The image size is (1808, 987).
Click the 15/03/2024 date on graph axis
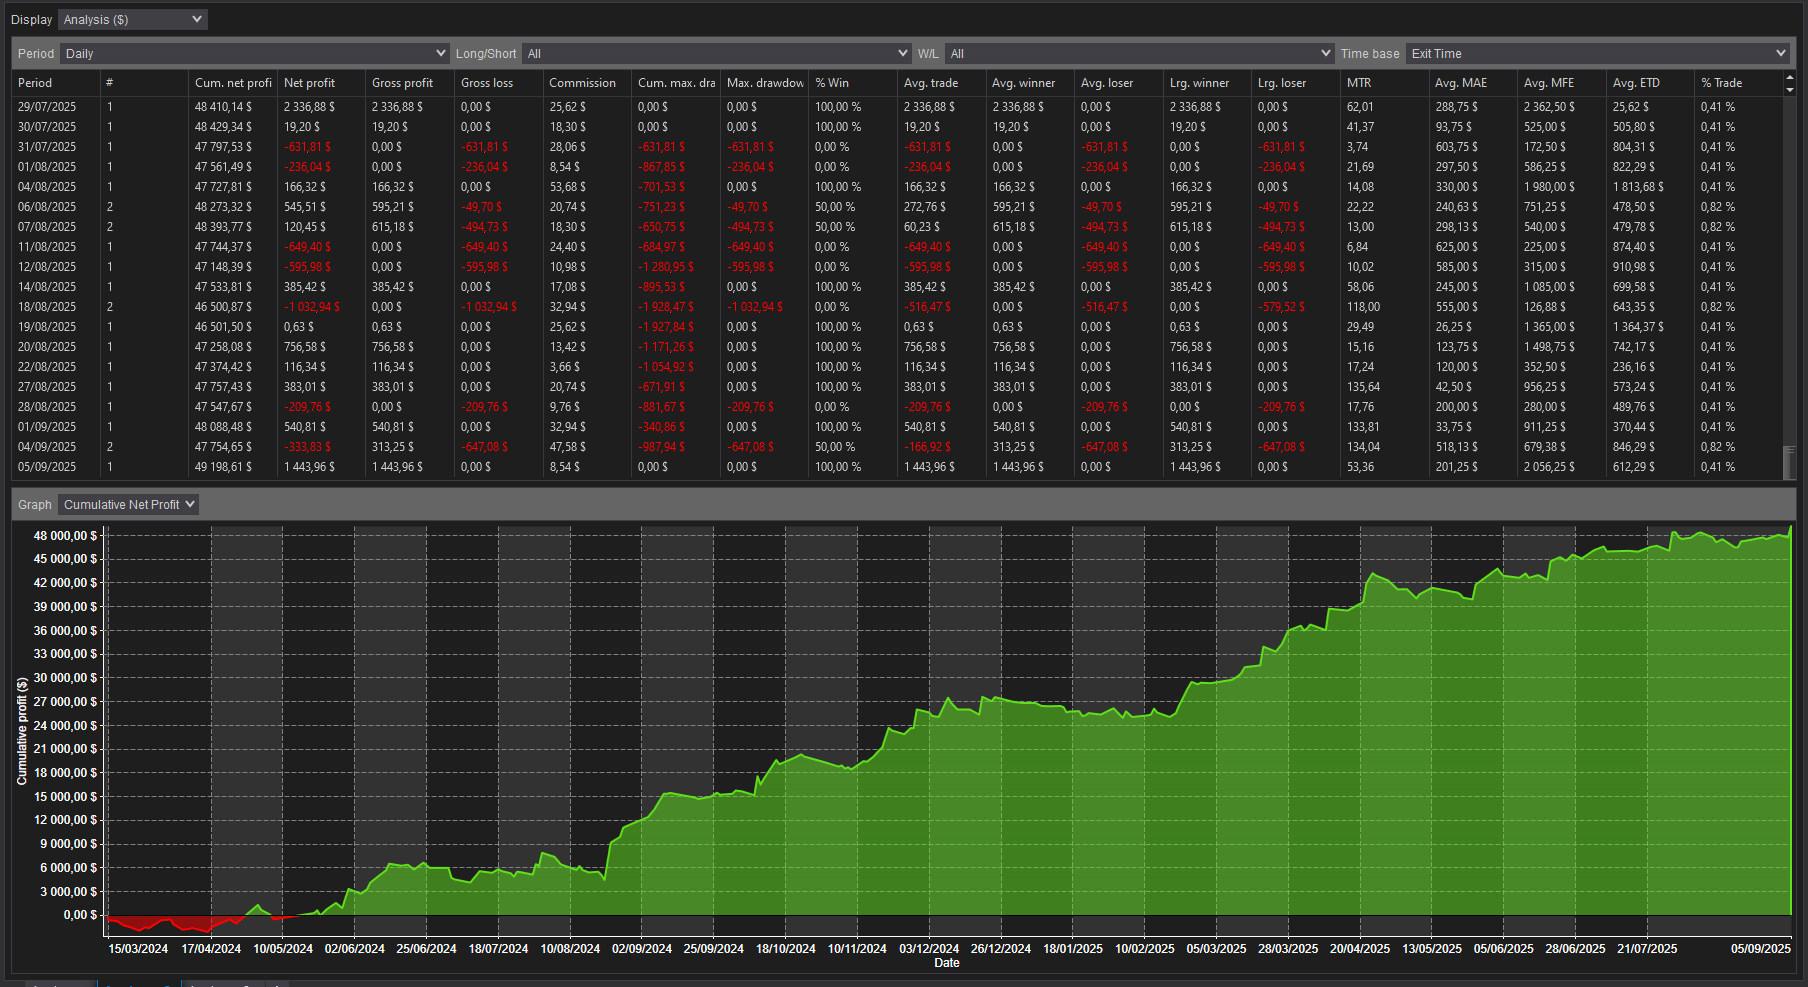pyautogui.click(x=138, y=949)
